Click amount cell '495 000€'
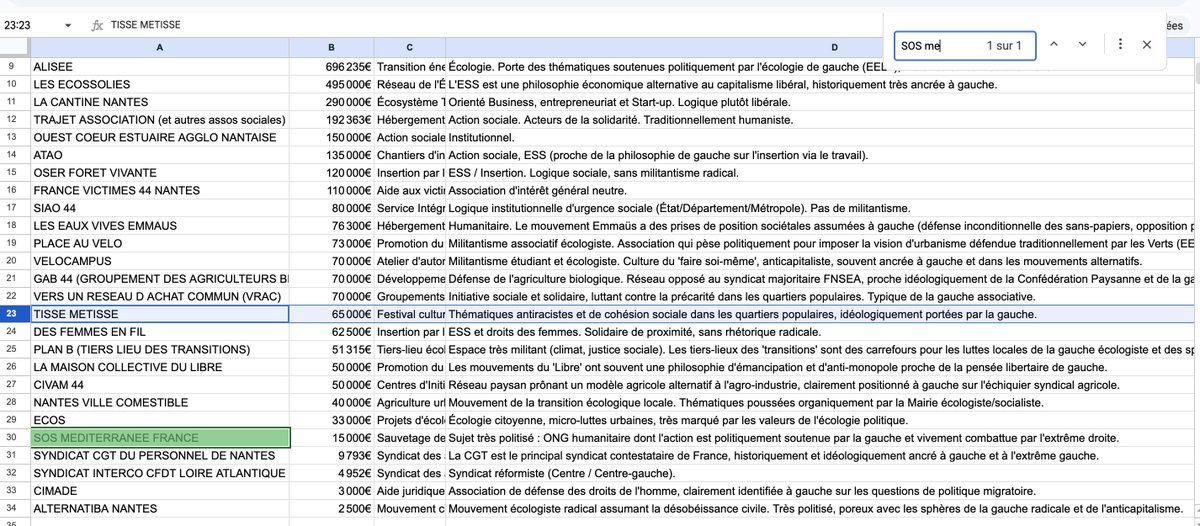1200x526 pixels. click(x=332, y=84)
